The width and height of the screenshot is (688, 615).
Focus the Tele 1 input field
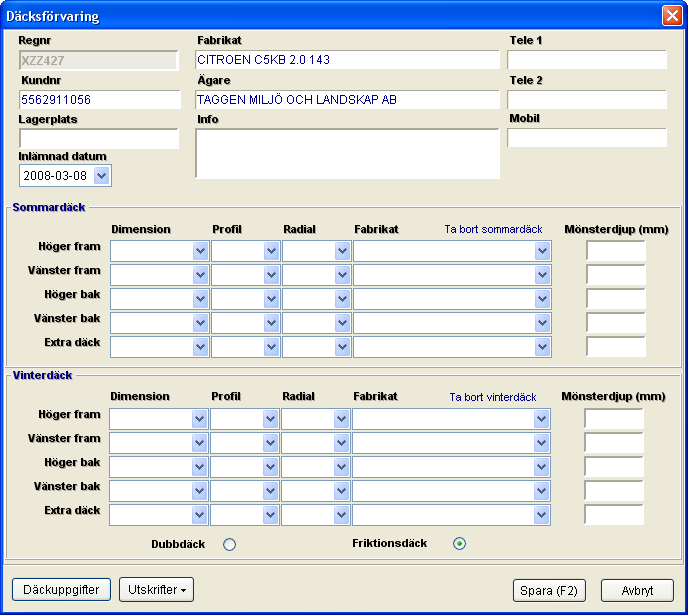(587, 60)
